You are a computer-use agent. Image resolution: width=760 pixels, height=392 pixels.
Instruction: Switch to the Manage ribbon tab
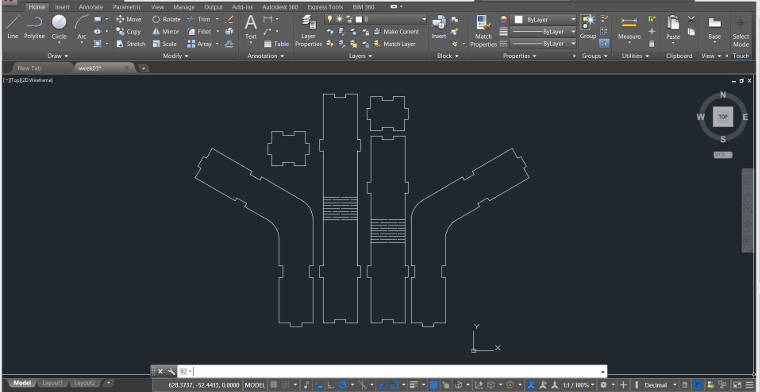pyautogui.click(x=184, y=7)
